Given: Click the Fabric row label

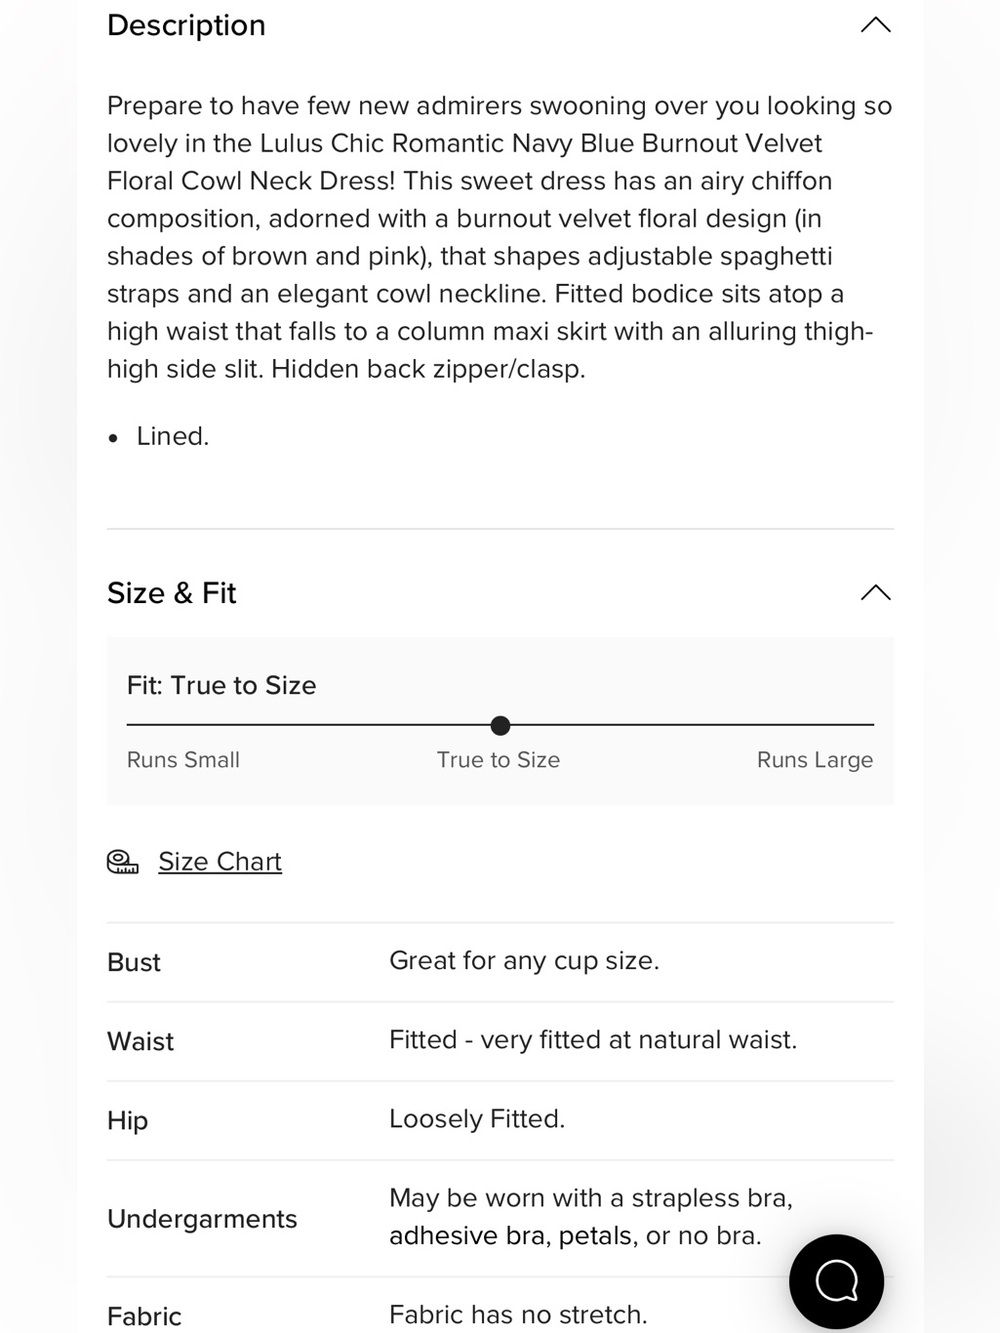Looking at the screenshot, I should tap(144, 1316).
